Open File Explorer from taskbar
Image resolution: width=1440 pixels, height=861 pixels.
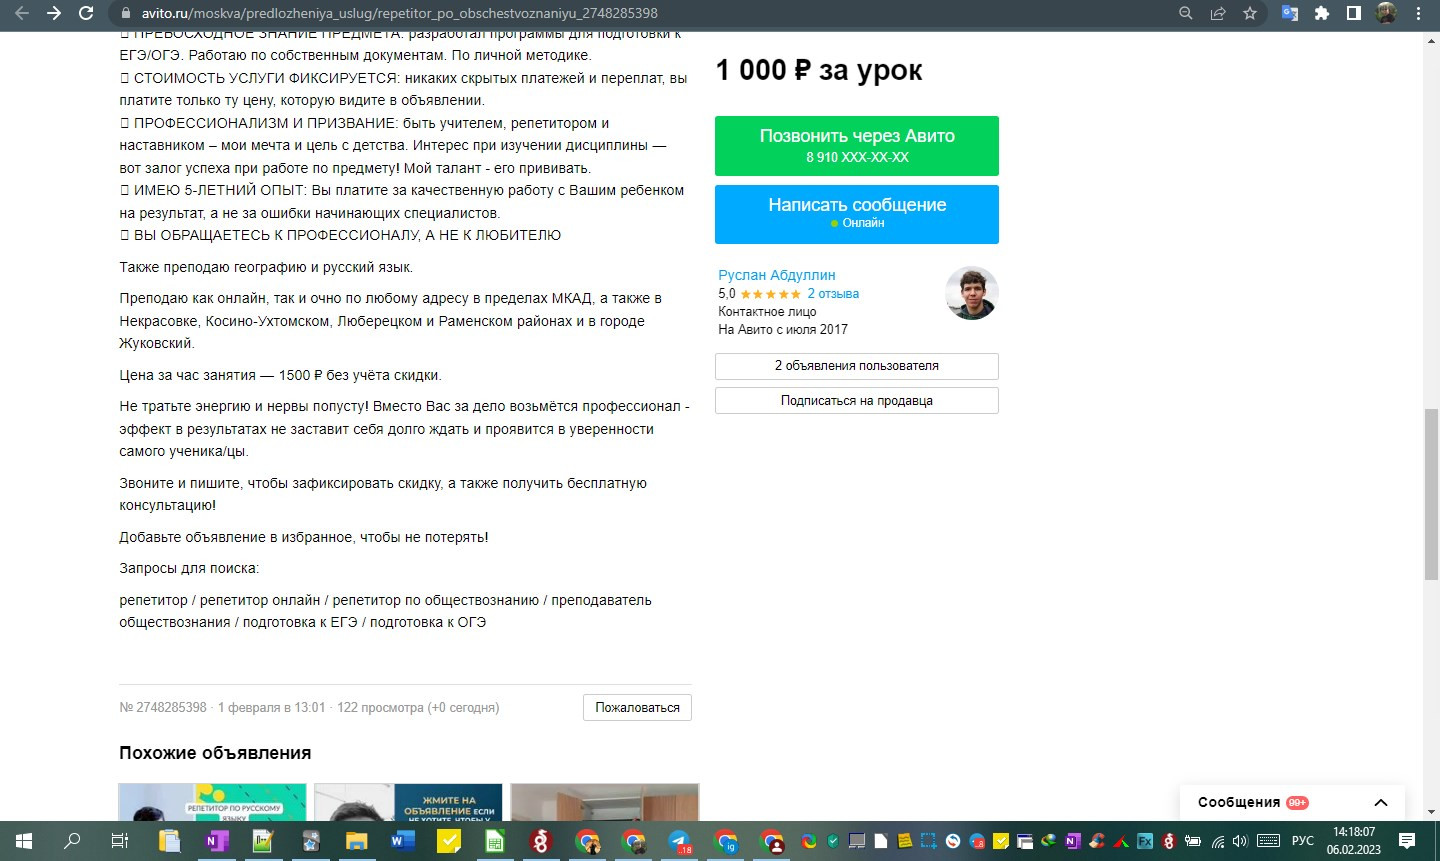pyautogui.click(x=357, y=841)
